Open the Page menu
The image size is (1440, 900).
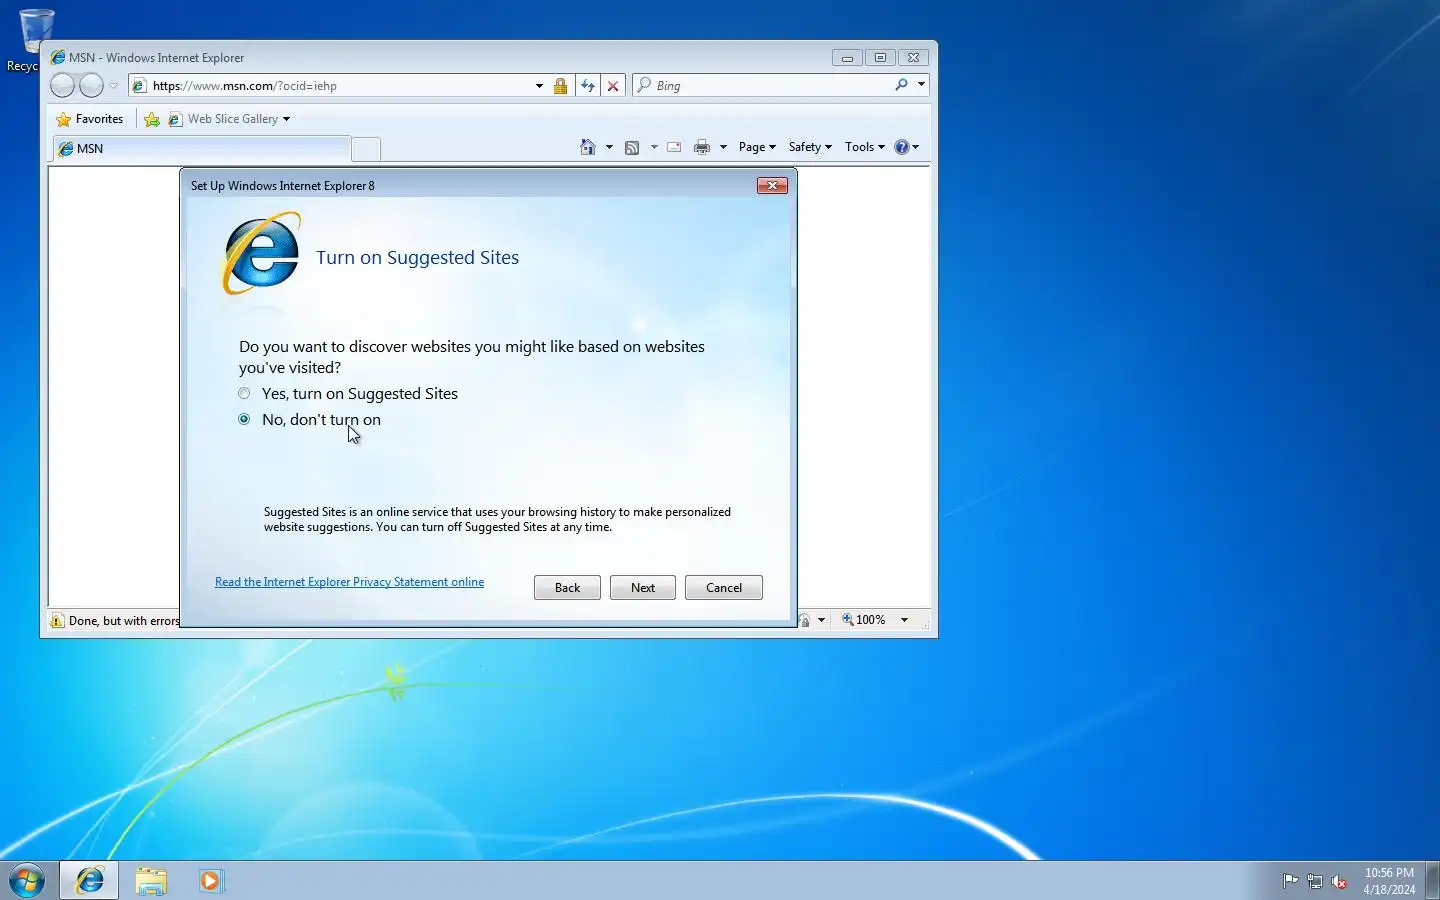click(757, 147)
